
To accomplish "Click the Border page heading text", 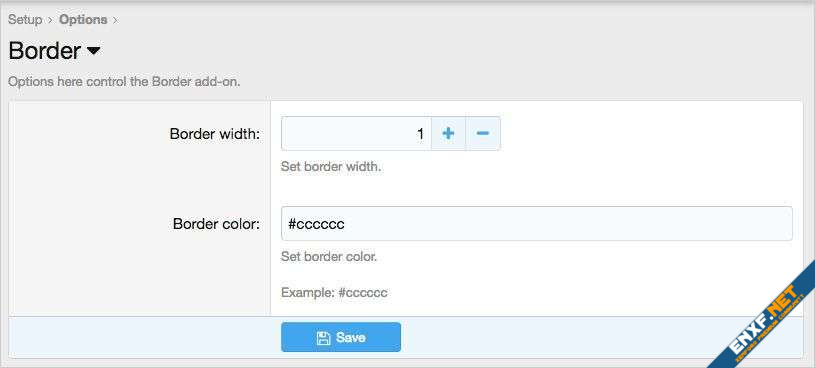I will coord(45,51).
